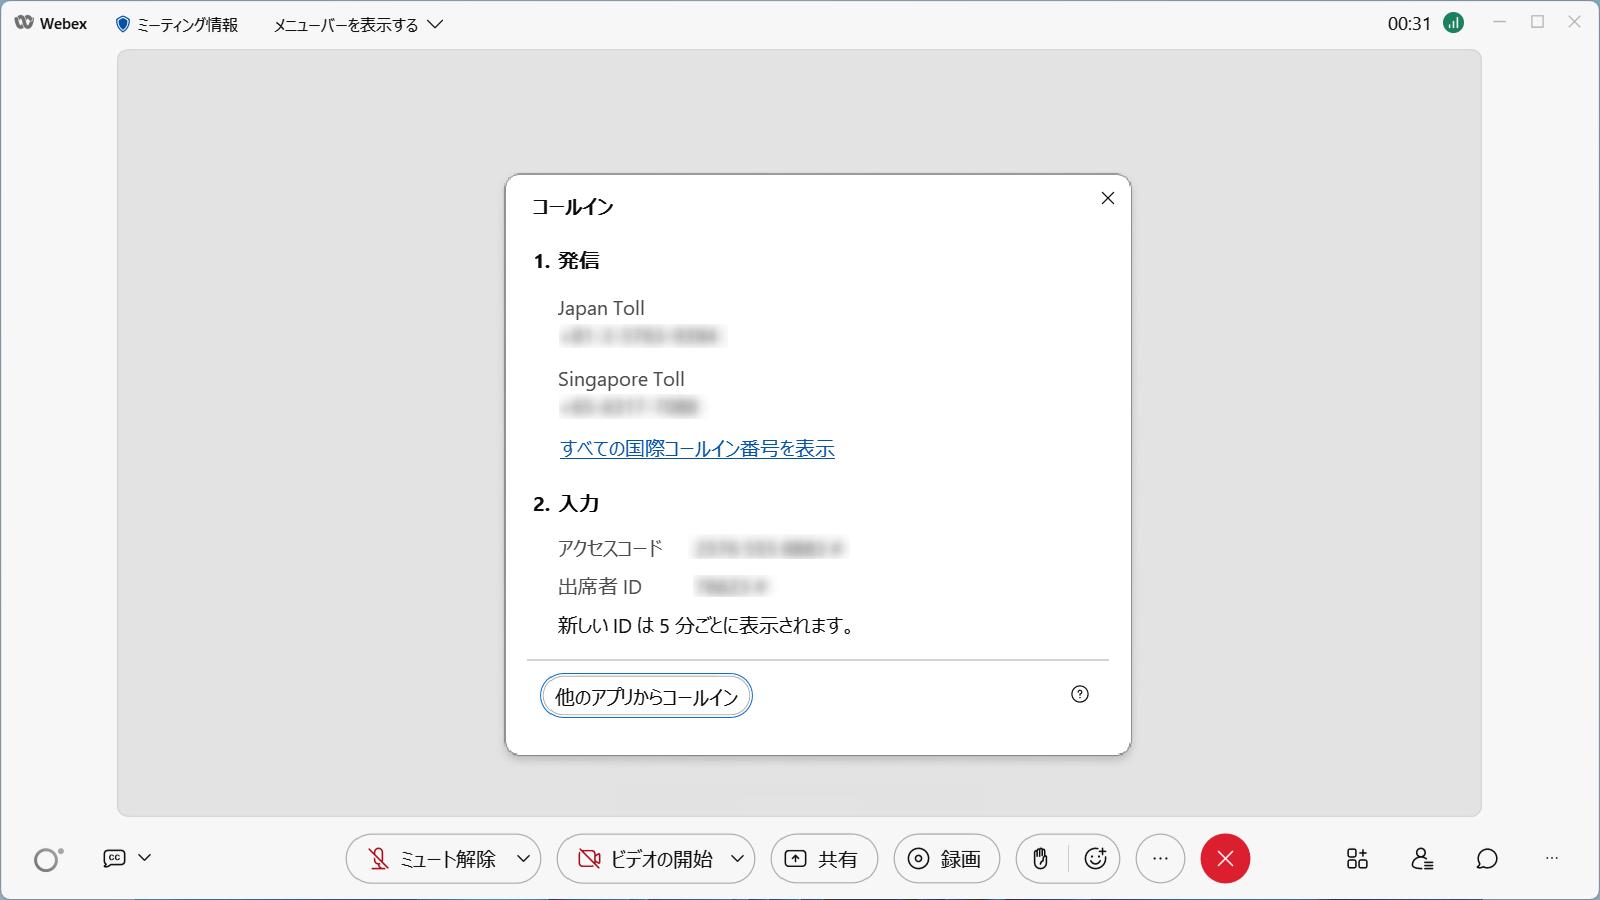Click the help icon in the call-in dialog

pyautogui.click(x=1079, y=694)
